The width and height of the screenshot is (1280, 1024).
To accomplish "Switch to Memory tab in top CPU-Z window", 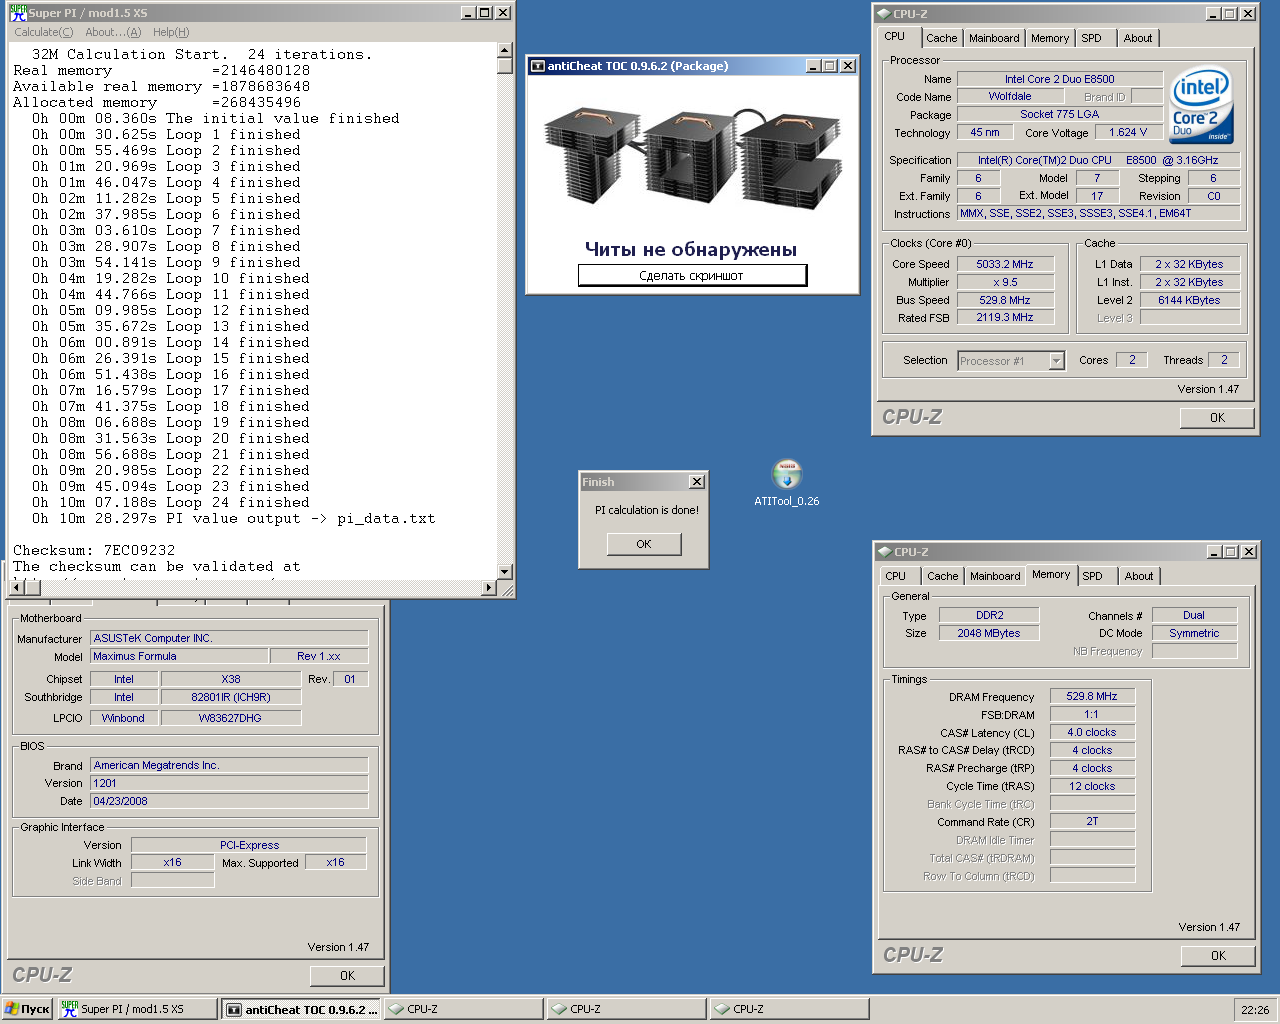I will tap(1050, 38).
